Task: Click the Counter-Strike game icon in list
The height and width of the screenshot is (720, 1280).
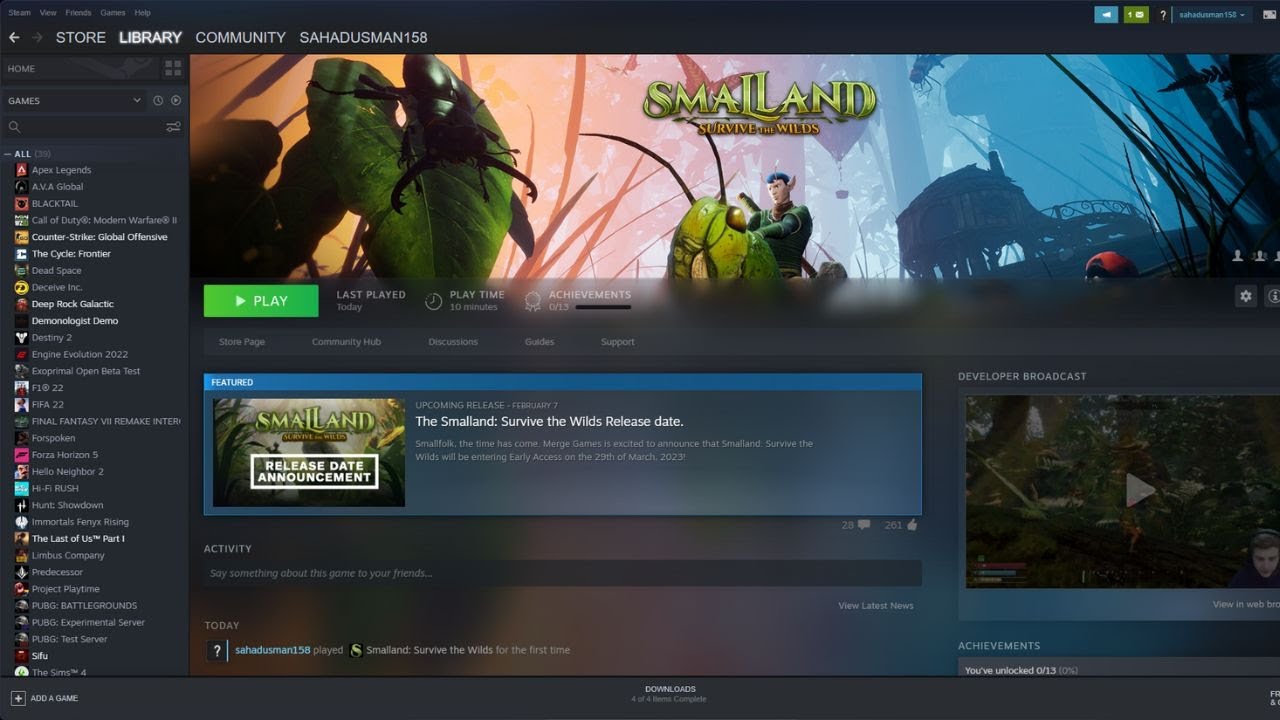Action: pyautogui.click(x=21, y=237)
